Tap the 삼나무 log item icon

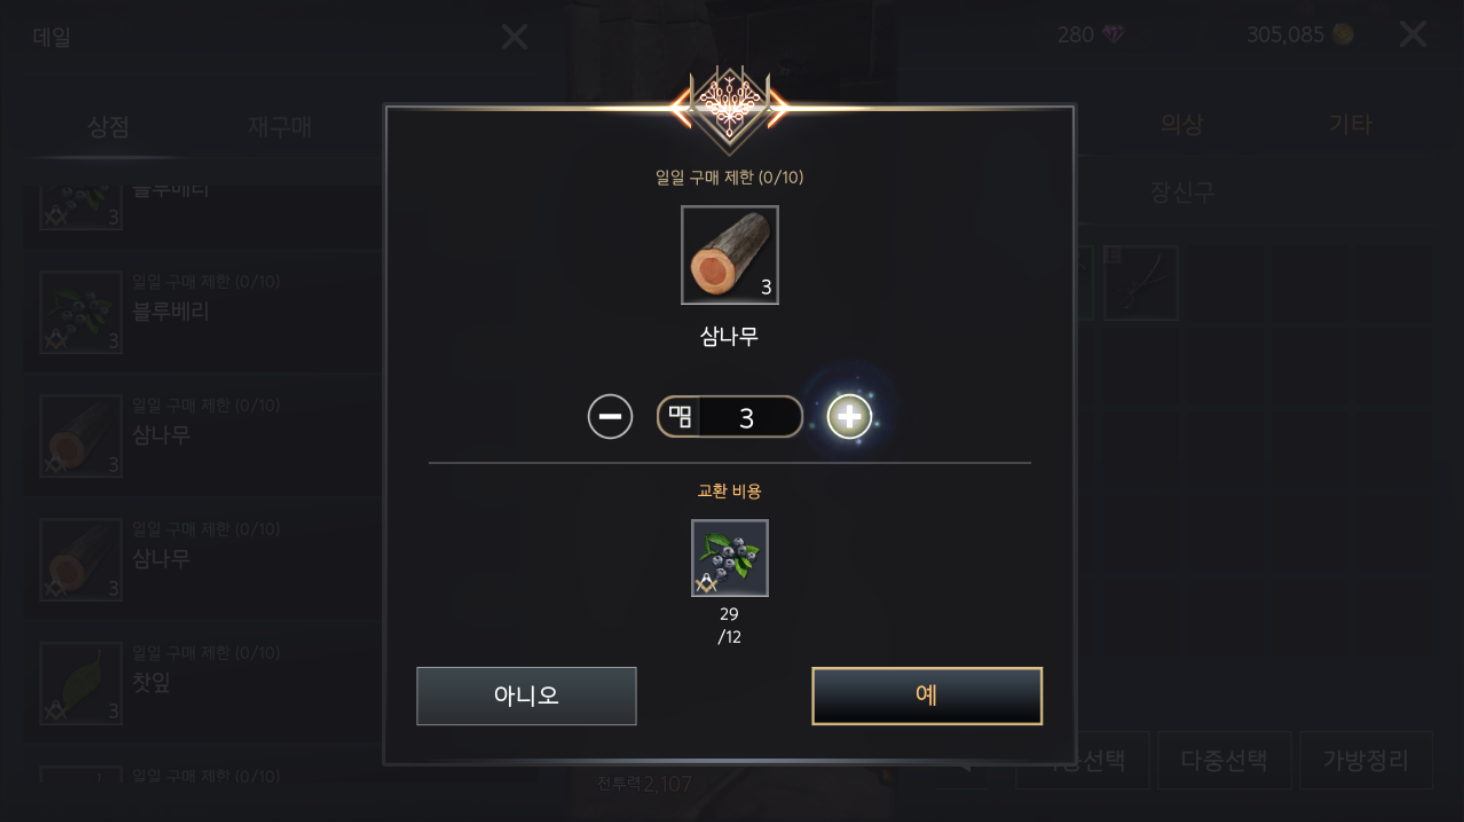[730, 255]
